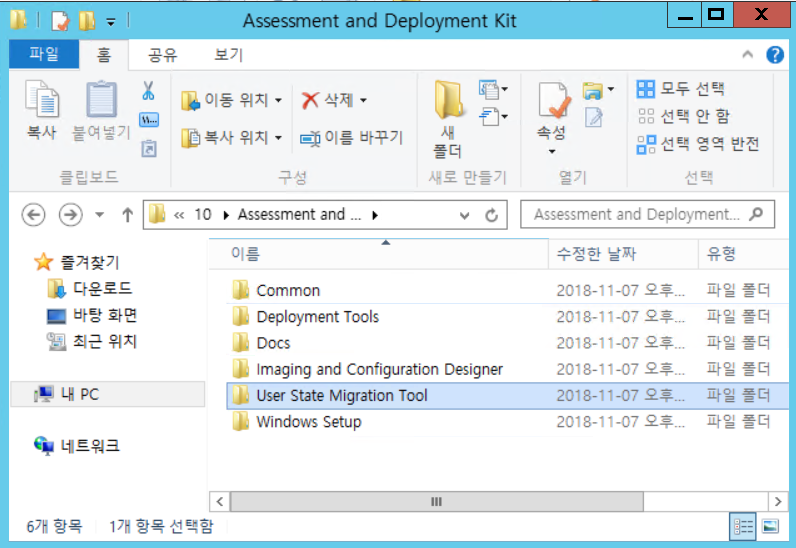Switch to Large icons view in status bar
This screenshot has width=796, height=548.
[x=770, y=527]
